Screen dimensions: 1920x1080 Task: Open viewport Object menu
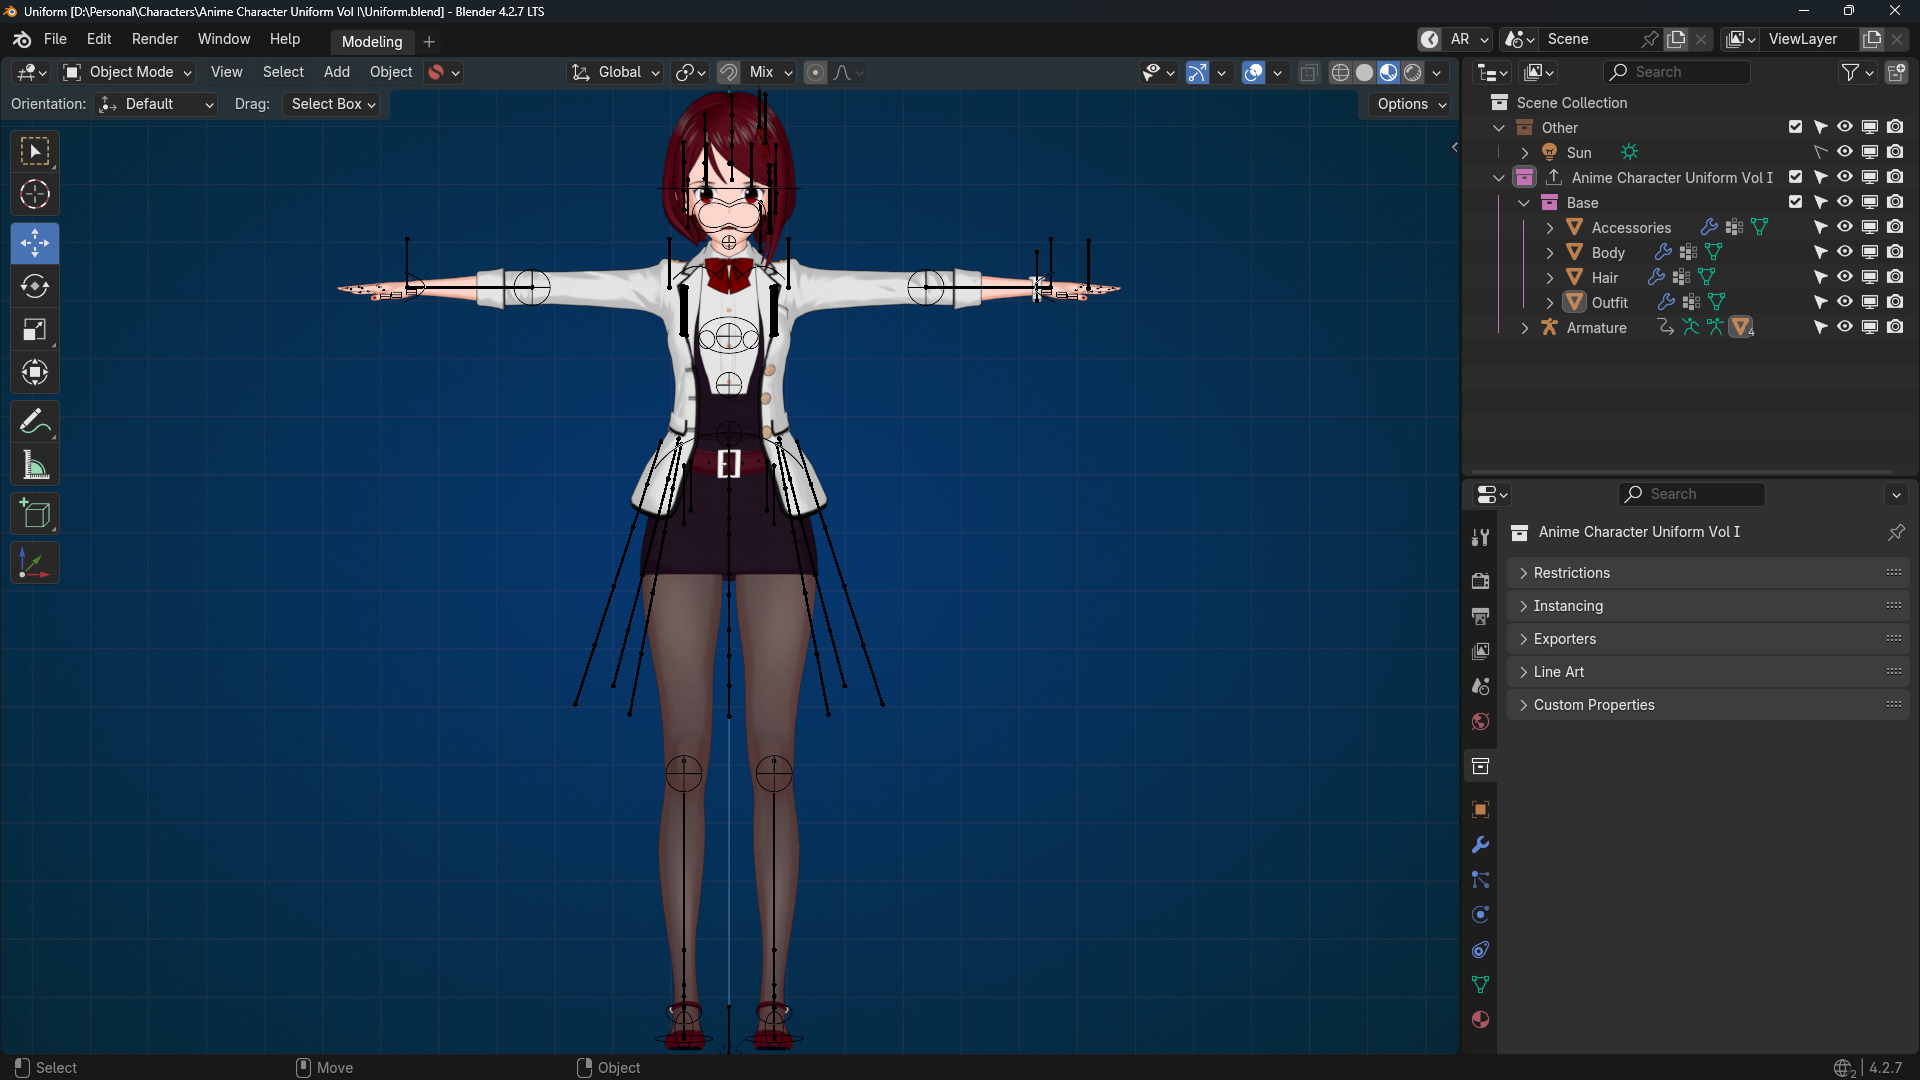[391, 72]
